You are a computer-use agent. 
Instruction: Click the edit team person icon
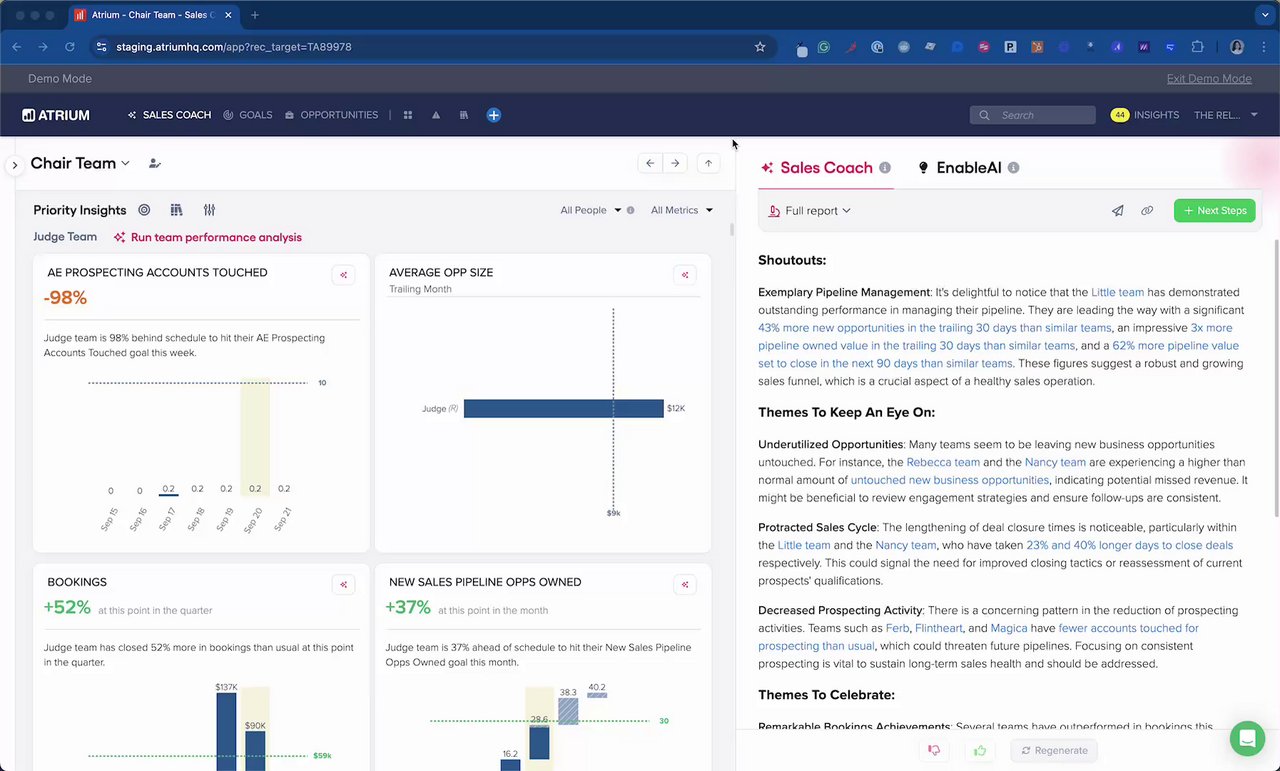coord(155,163)
